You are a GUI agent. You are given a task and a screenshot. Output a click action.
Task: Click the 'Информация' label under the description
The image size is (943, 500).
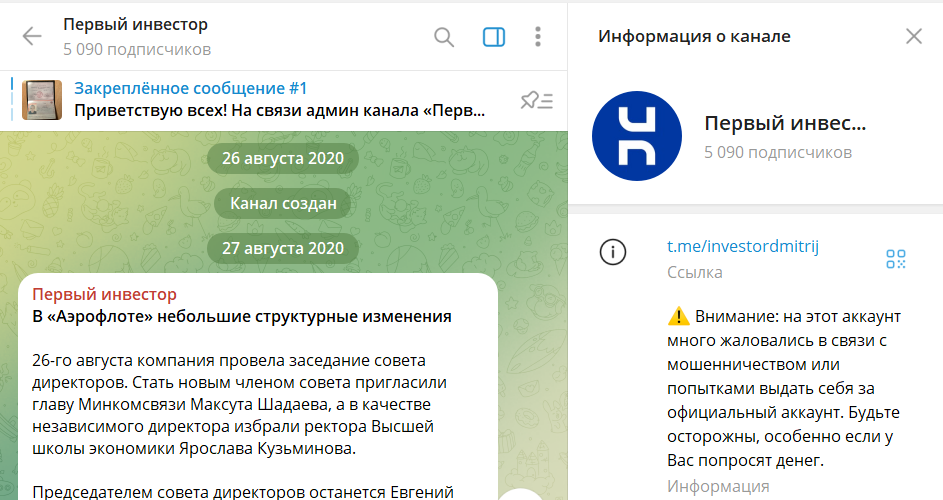coord(718,486)
